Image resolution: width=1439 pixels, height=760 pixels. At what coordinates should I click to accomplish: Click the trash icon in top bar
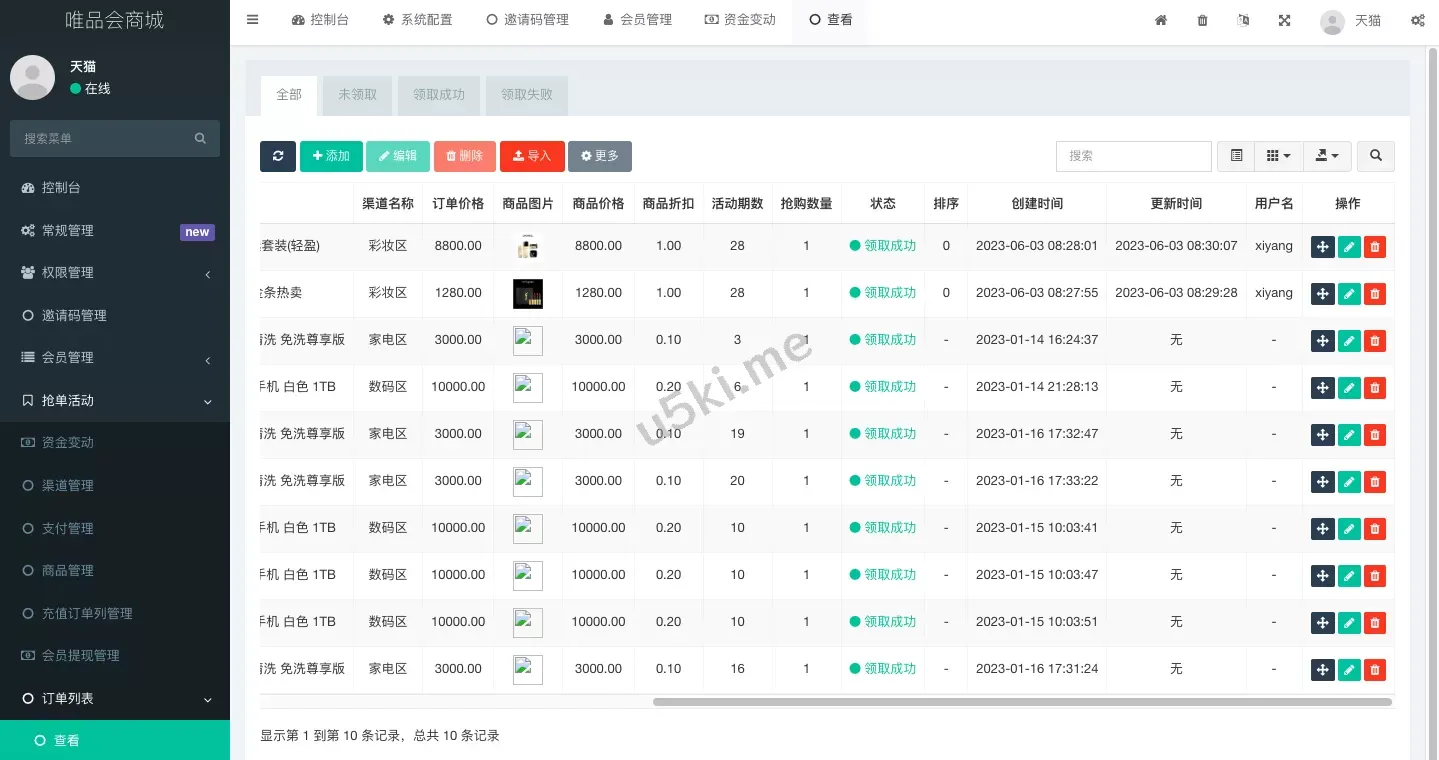(1202, 20)
